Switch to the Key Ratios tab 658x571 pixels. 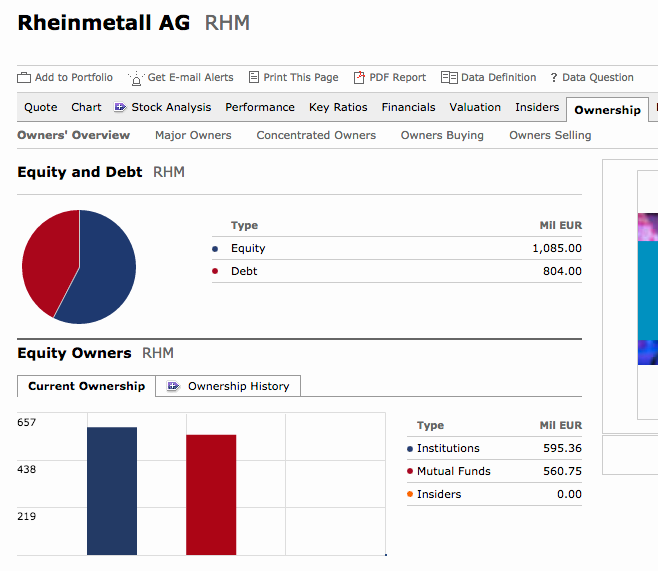pyautogui.click(x=338, y=107)
